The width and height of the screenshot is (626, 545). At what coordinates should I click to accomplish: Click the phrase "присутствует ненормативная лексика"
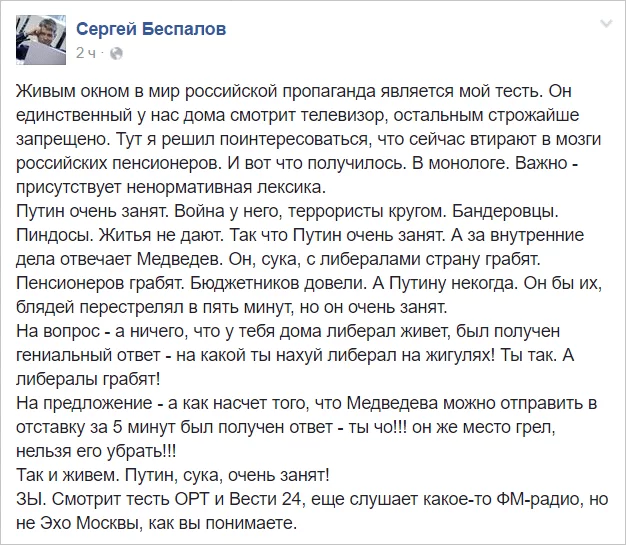171,187
